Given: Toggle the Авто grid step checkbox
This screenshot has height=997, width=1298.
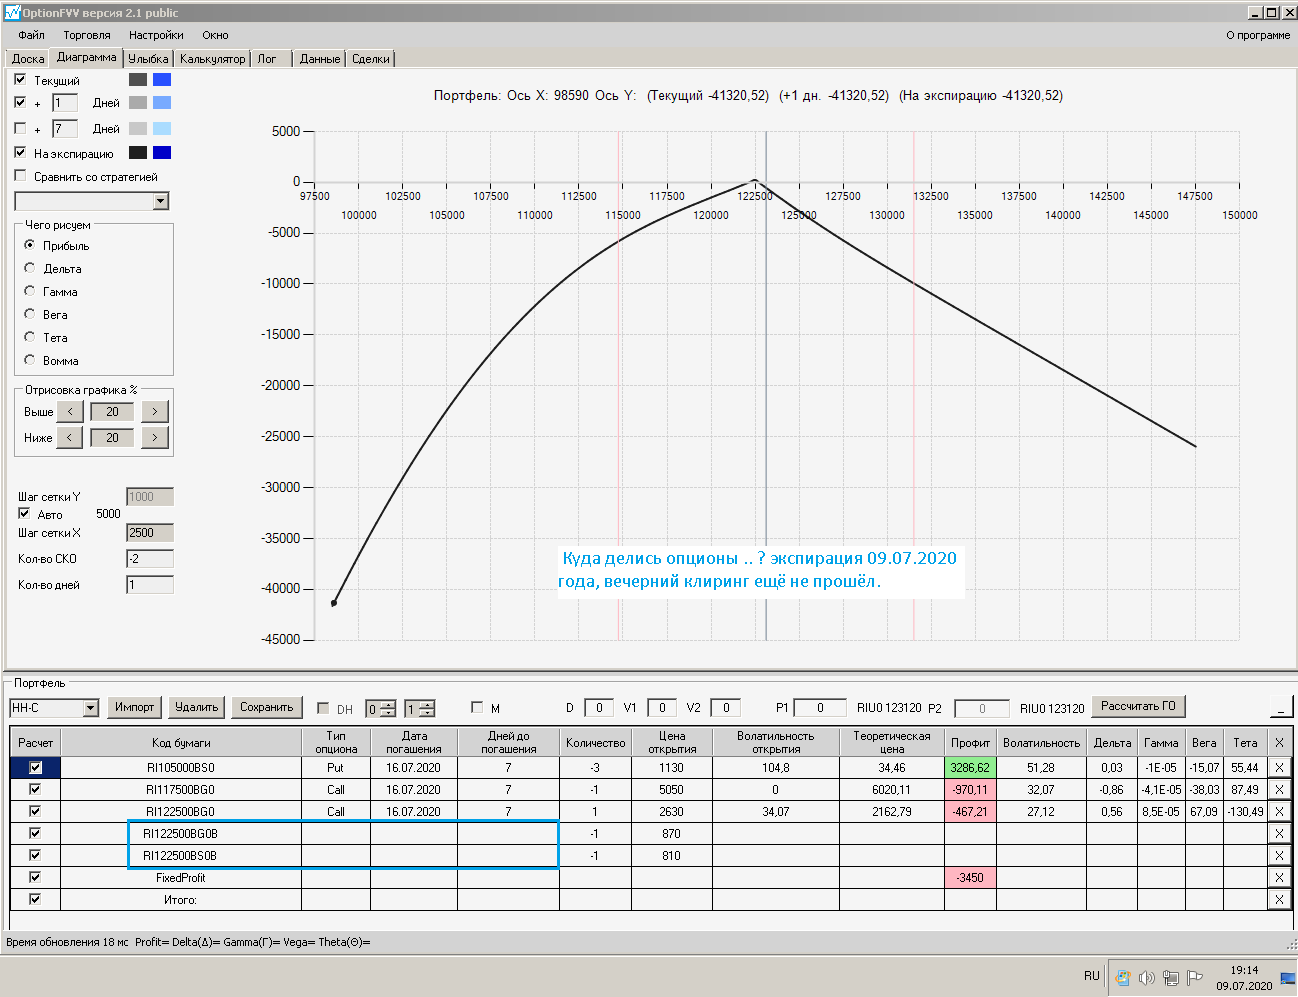Looking at the screenshot, I should (x=24, y=514).
